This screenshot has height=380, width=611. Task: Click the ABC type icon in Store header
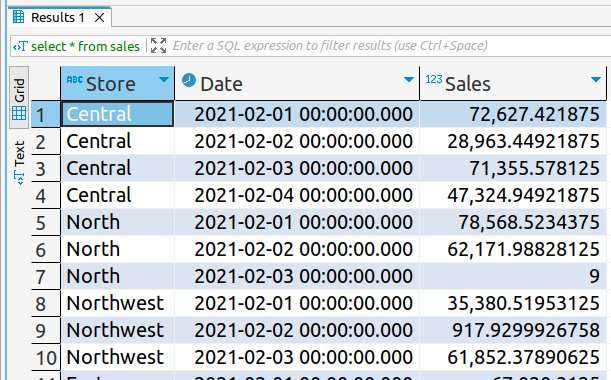click(x=74, y=80)
